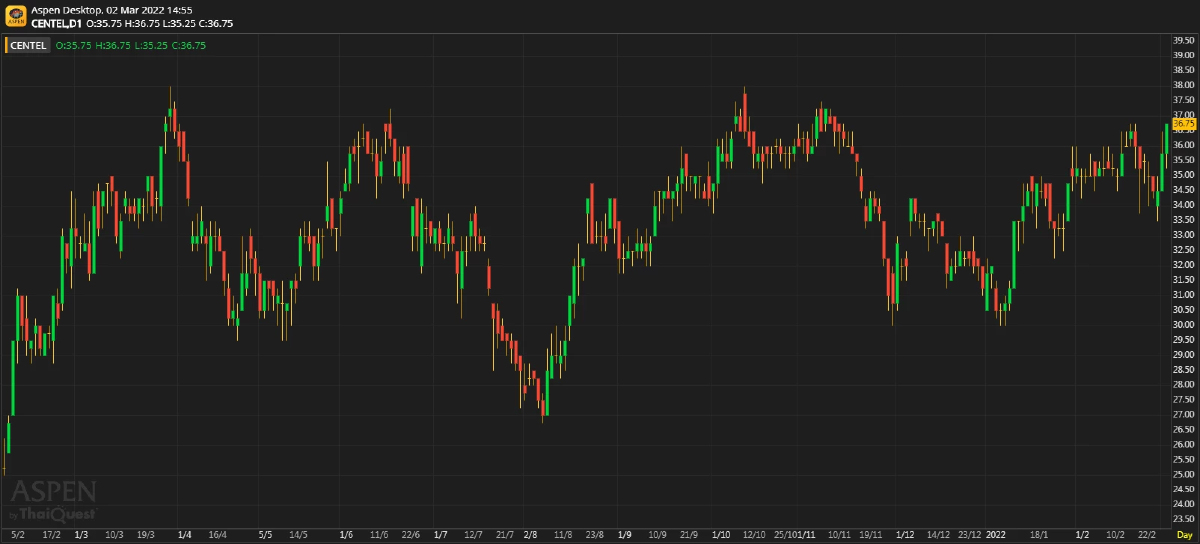This screenshot has width=1200, height=544.
Task: Click the 21/7 date on time axis
Action: click(505, 535)
